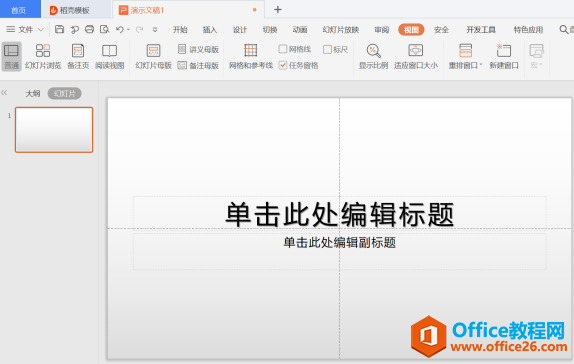This screenshot has width=574, height=364.
Task: Open the Design (设计) ribbon tab
Action: tap(240, 30)
